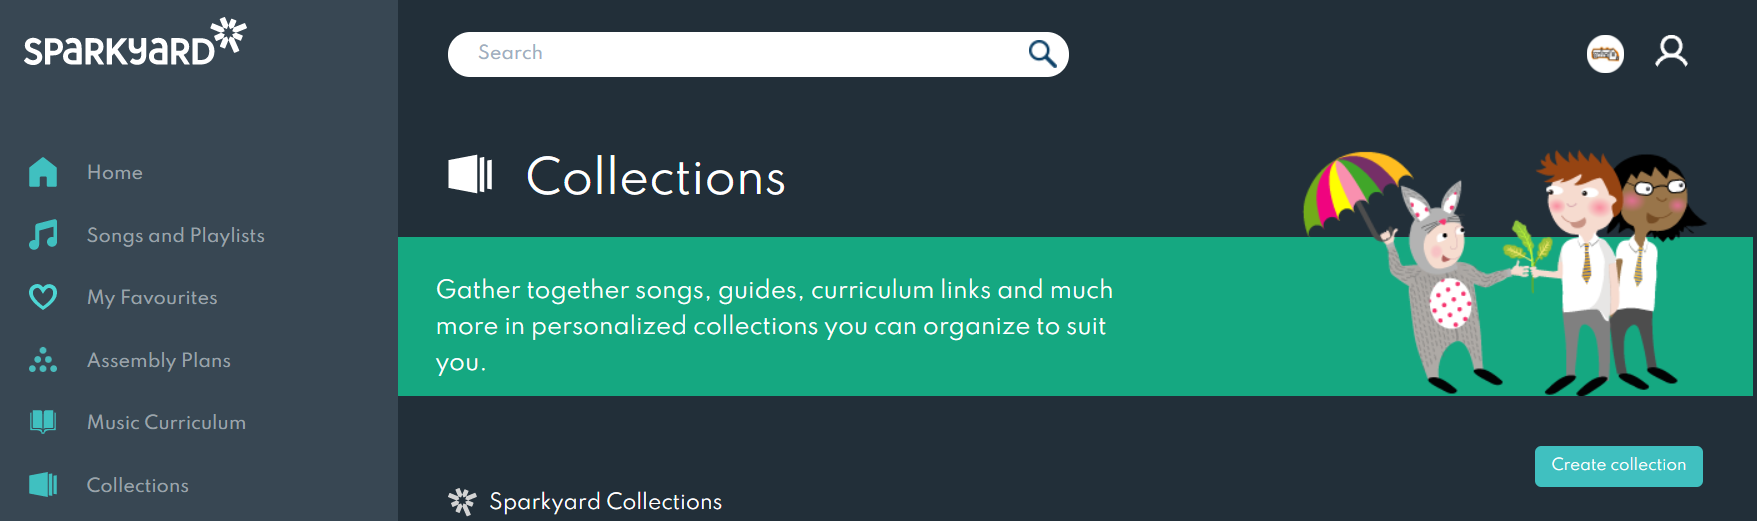Click the heart Favourites icon
Viewport: 1757px width, 521px height.
point(43,297)
